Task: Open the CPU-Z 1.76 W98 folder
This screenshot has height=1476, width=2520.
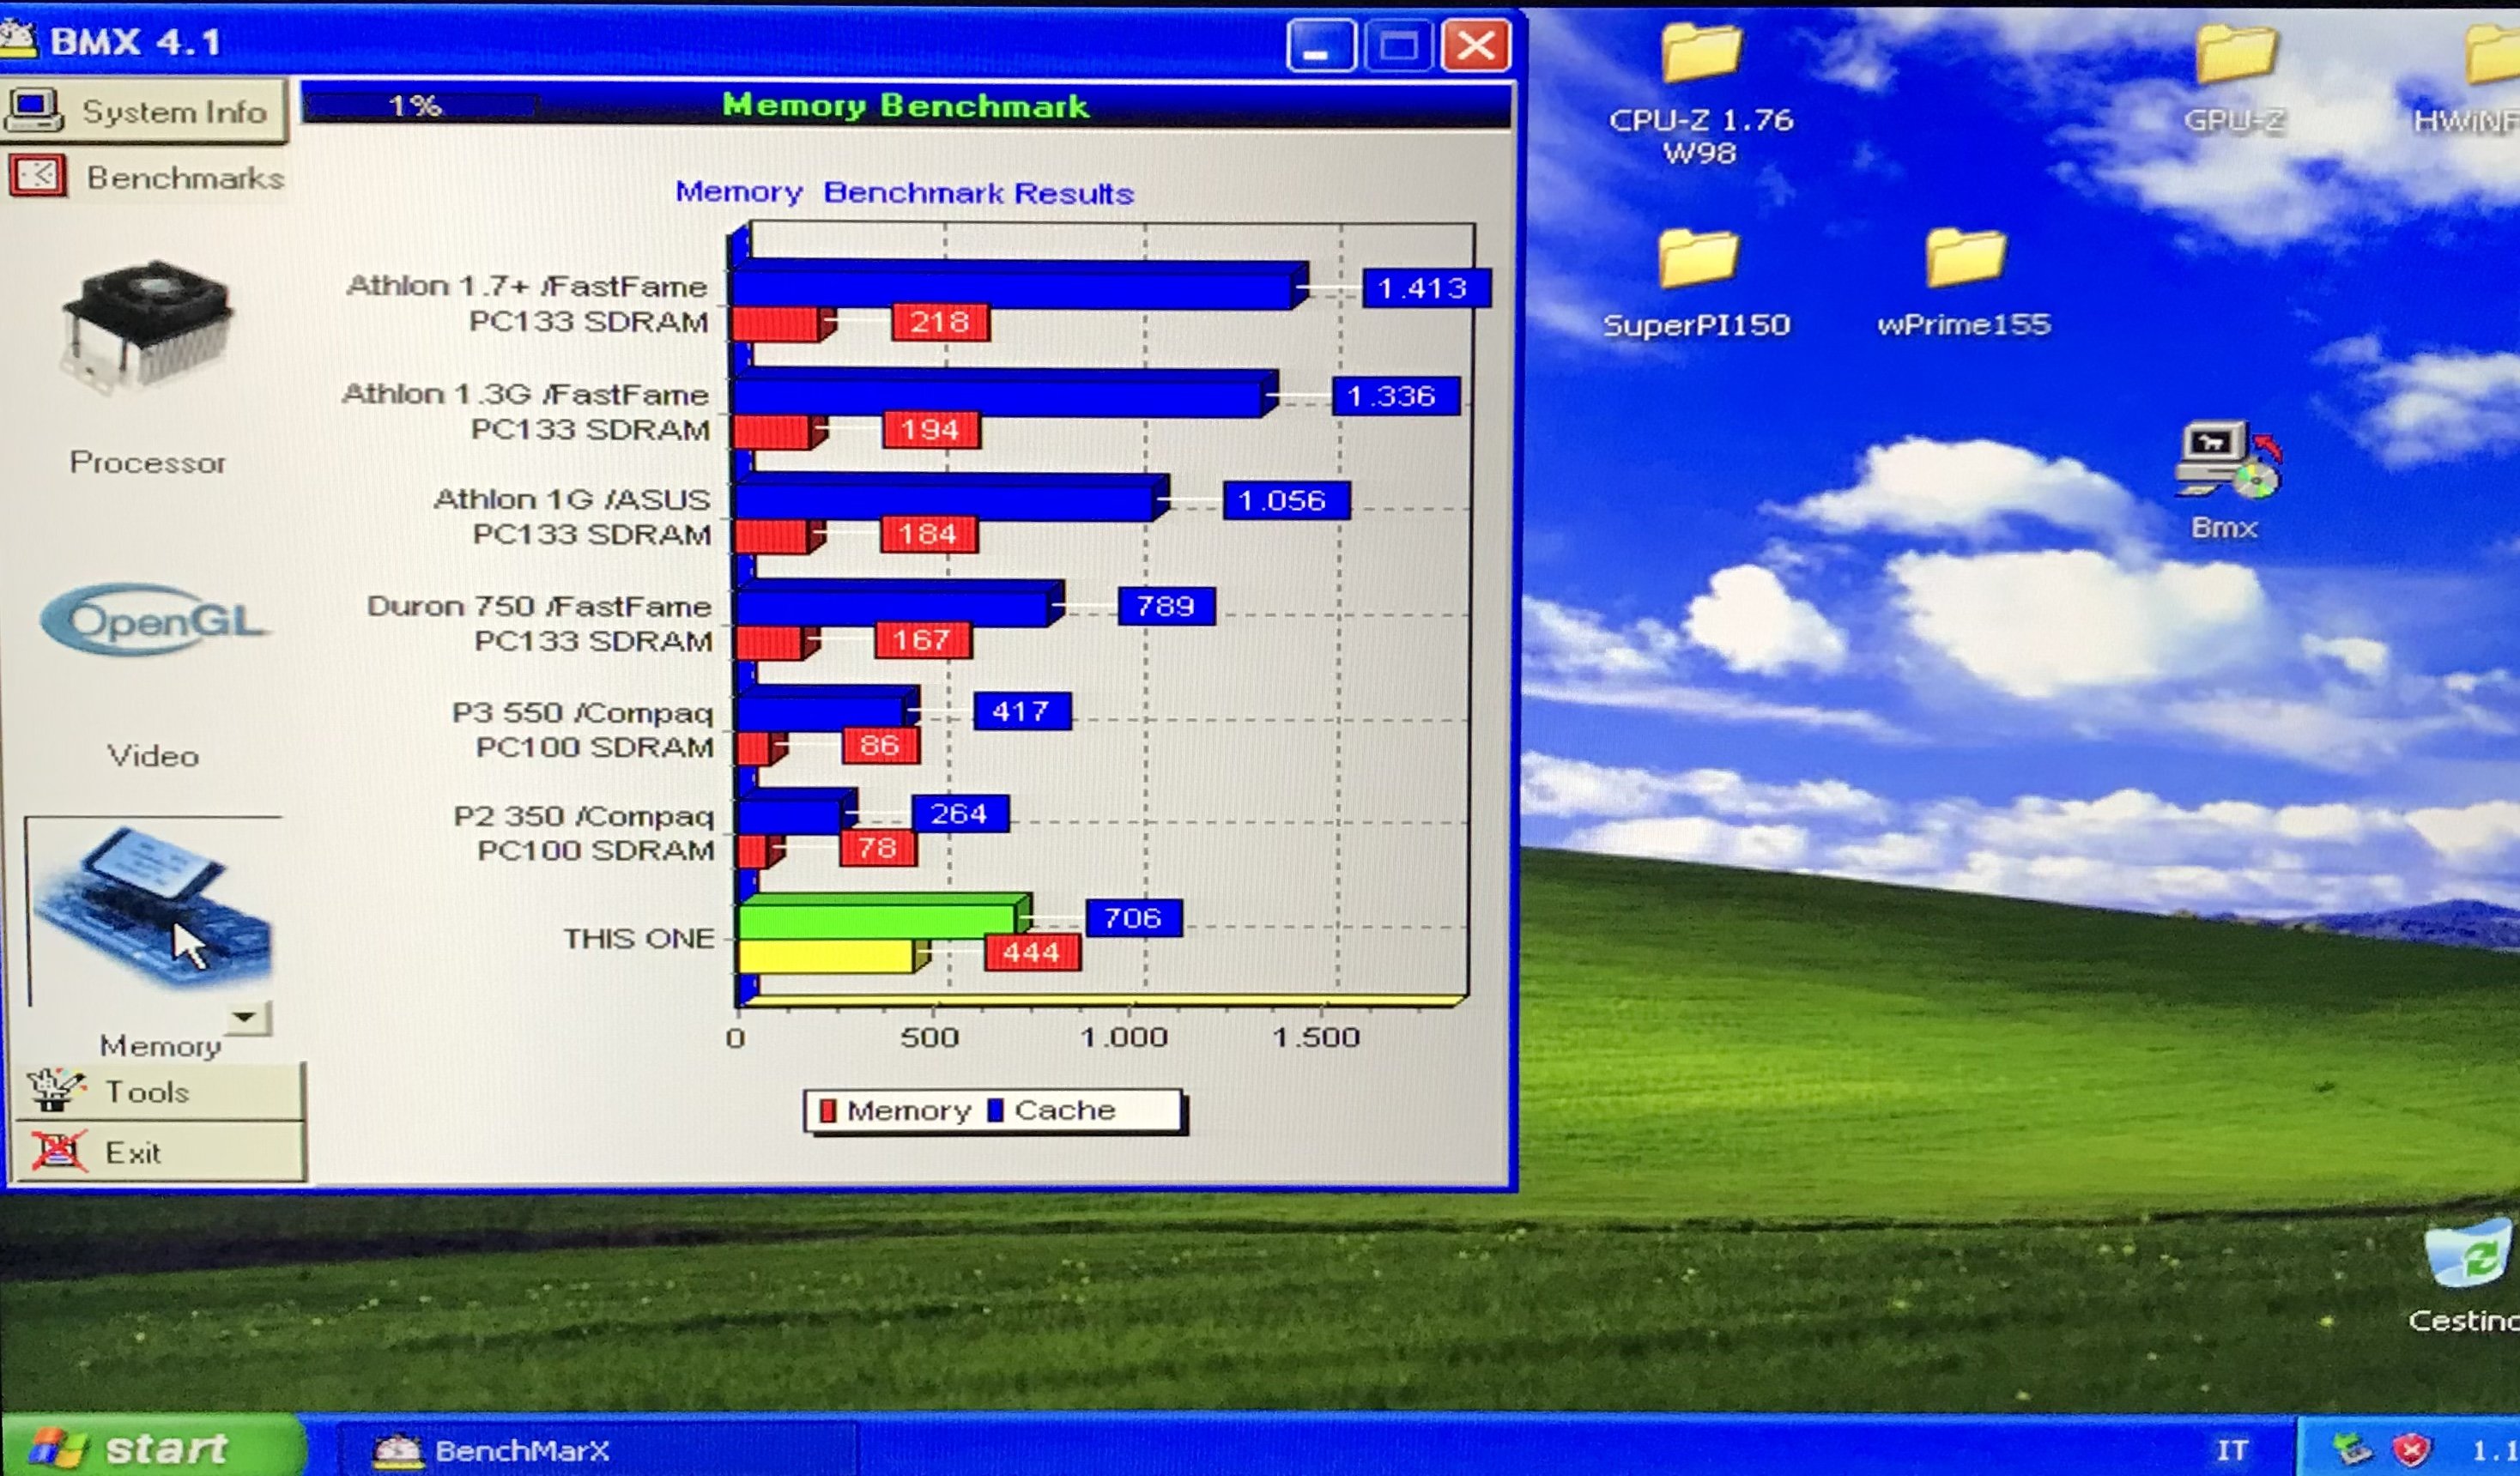Action: [x=1701, y=54]
